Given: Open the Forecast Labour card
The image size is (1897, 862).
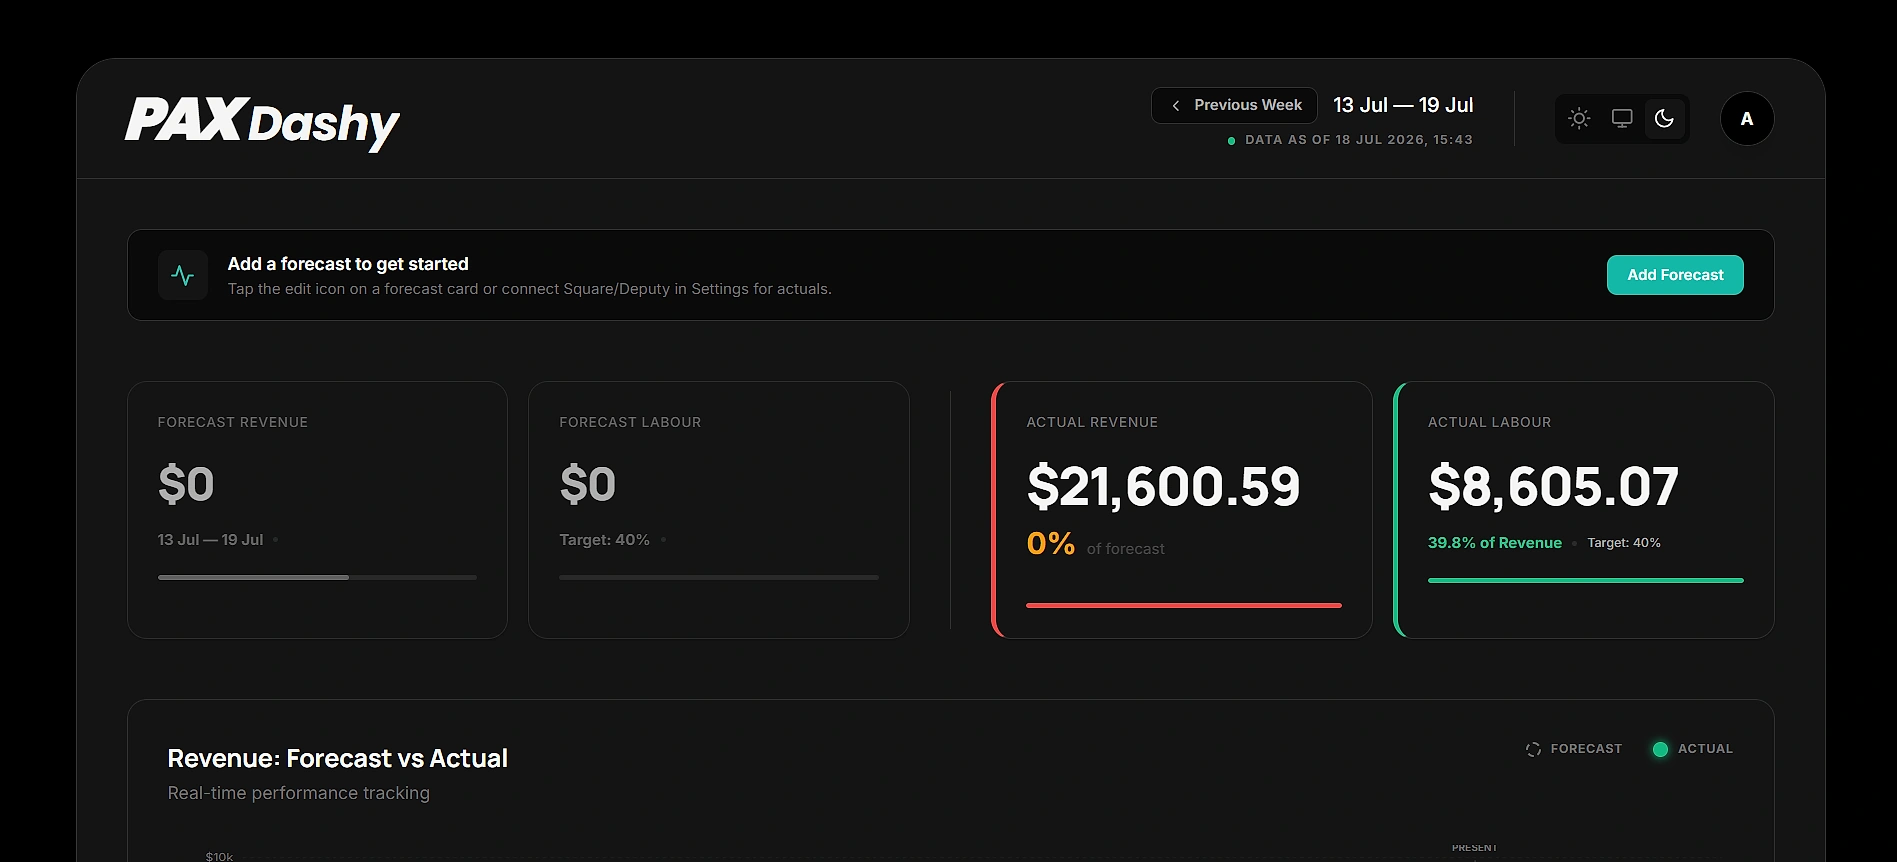Looking at the screenshot, I should (718, 509).
